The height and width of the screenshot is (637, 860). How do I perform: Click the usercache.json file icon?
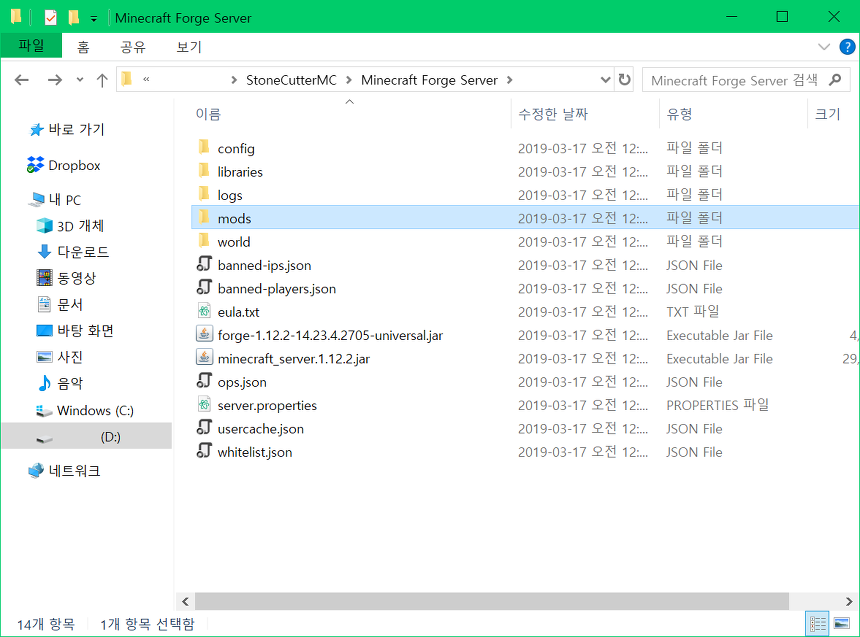(x=204, y=428)
